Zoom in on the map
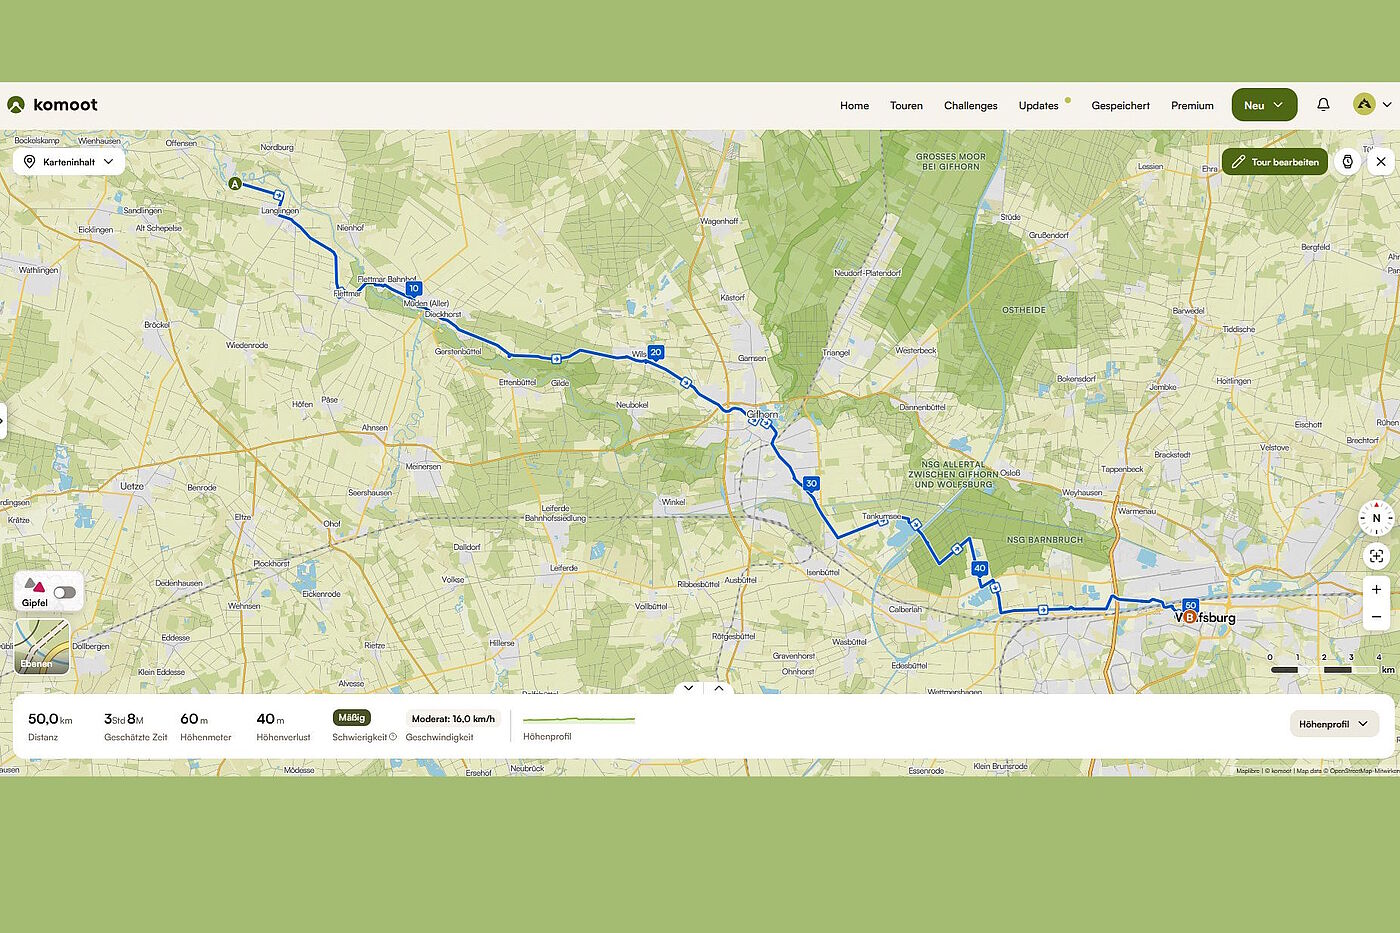1400x933 pixels. tap(1376, 590)
